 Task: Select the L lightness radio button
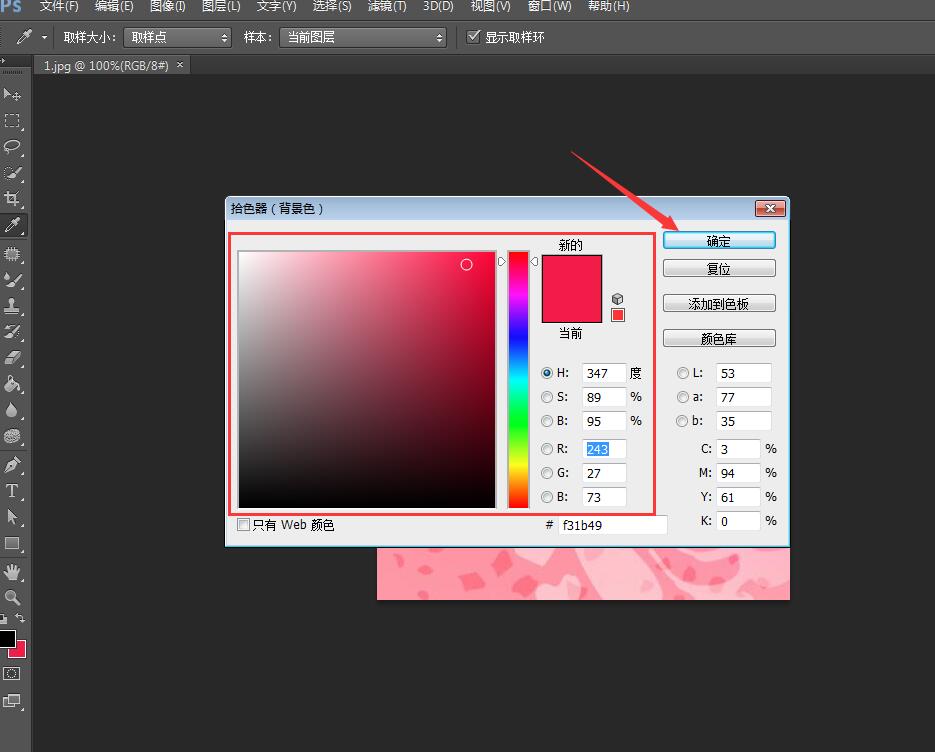point(683,373)
